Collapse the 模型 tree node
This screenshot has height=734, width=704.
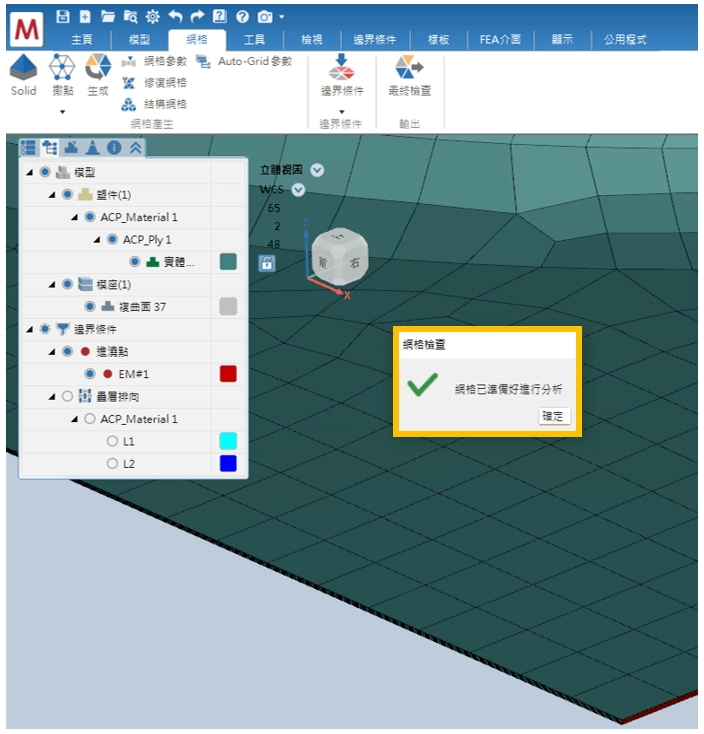29,173
